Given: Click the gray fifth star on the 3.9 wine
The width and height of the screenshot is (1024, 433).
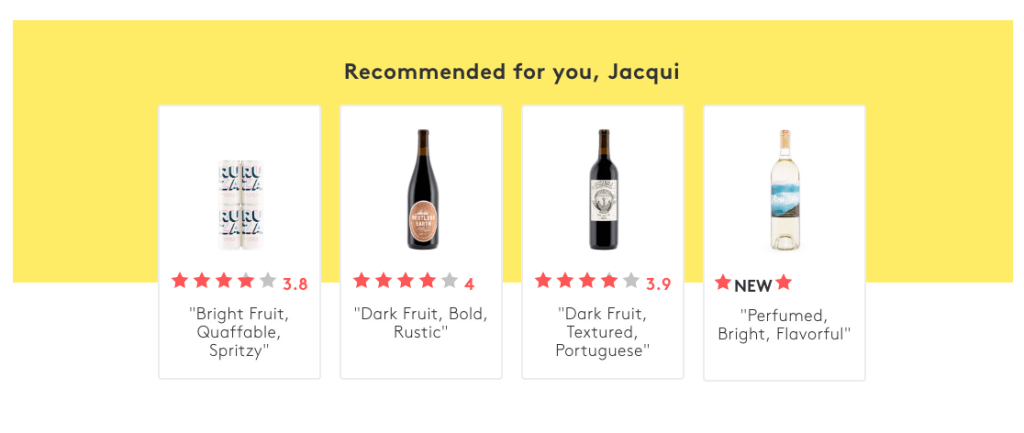Looking at the screenshot, I should pyautogui.click(x=631, y=281).
